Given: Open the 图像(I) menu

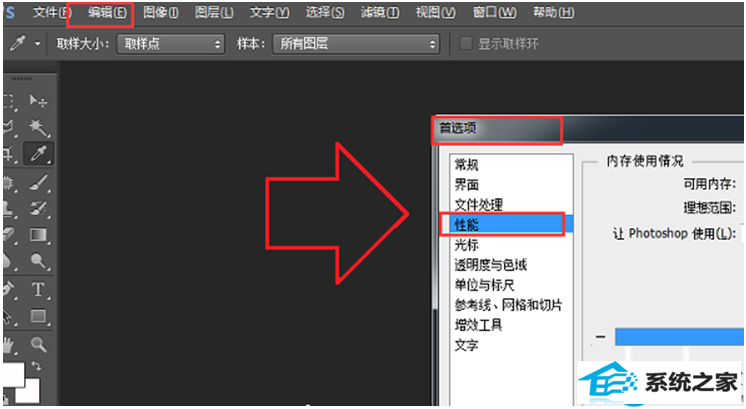Looking at the screenshot, I should pyautogui.click(x=160, y=12).
